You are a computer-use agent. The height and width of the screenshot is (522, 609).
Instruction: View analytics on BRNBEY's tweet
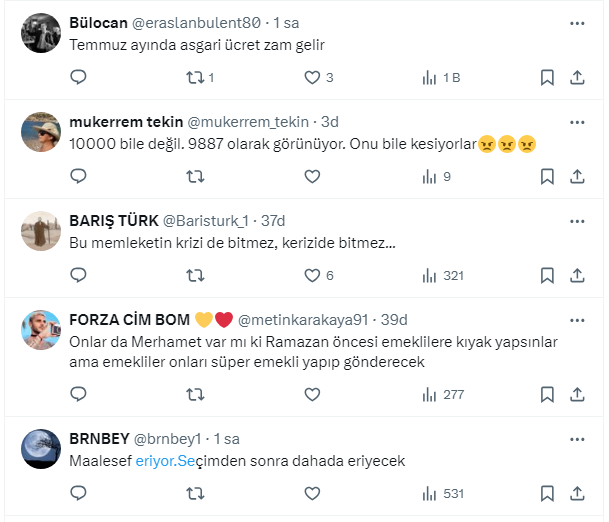(441, 493)
